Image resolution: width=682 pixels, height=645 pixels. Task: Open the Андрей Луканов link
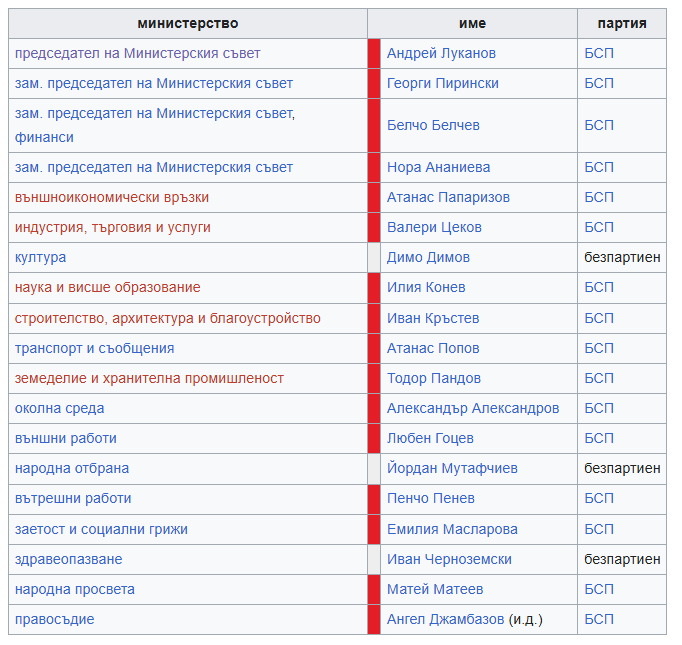441,53
